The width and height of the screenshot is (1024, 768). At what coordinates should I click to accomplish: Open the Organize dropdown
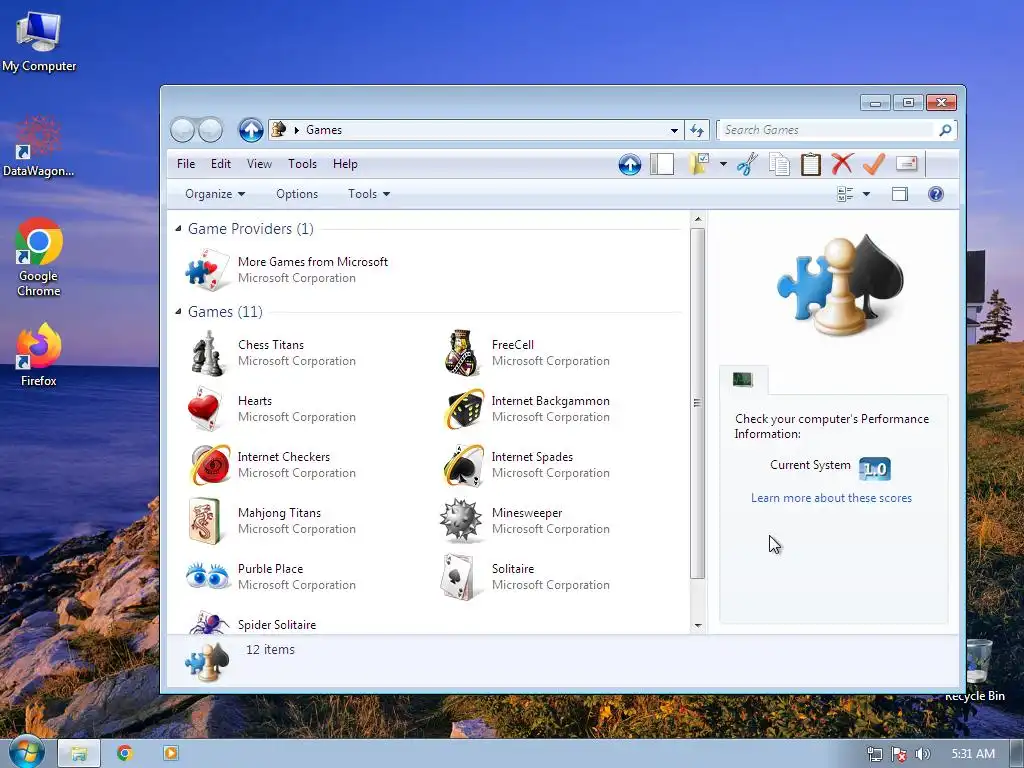215,194
